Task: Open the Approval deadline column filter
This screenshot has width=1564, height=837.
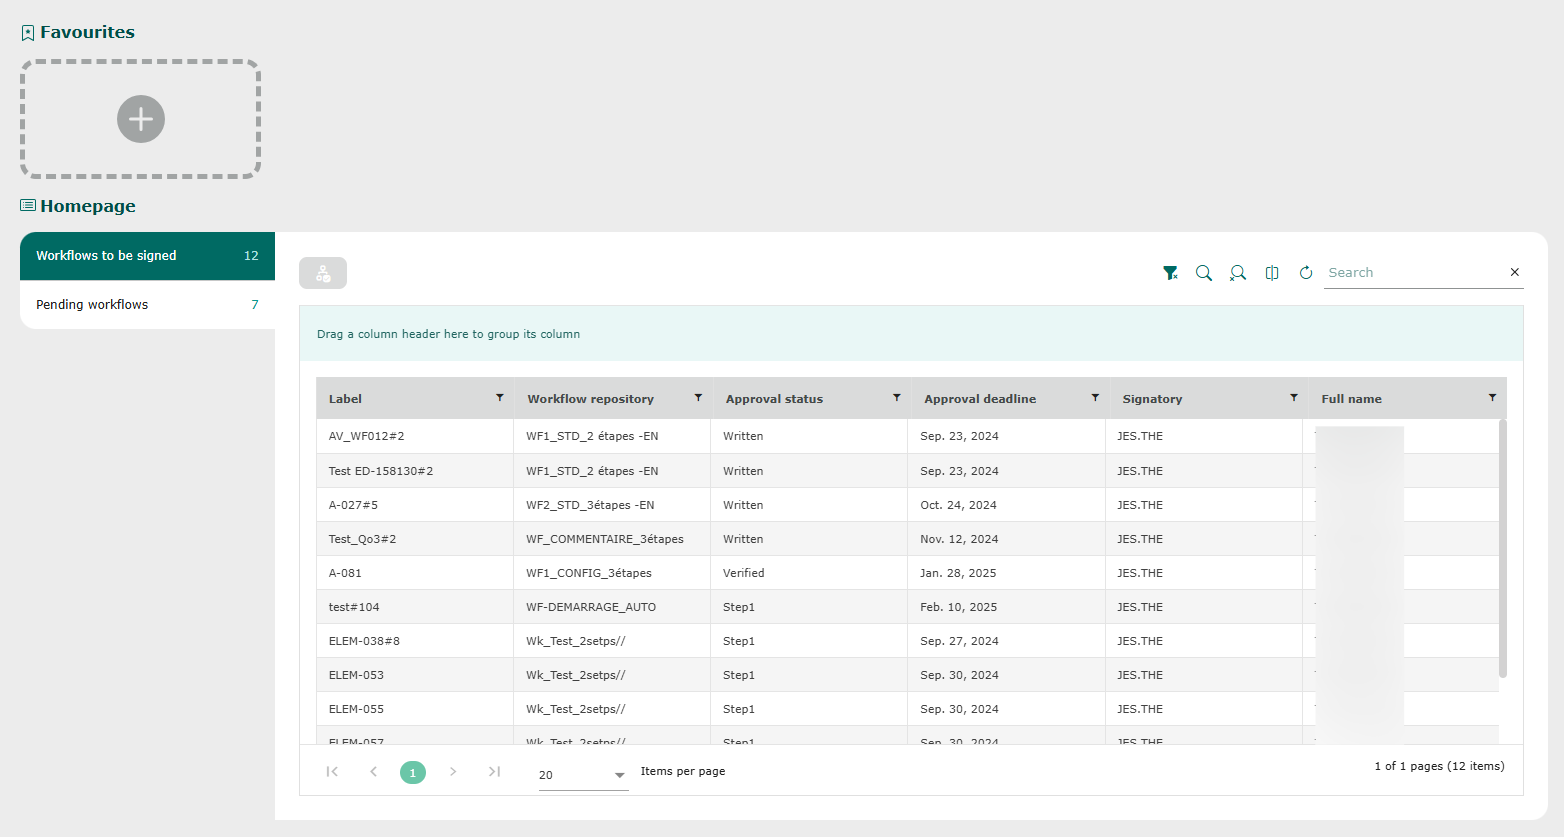Action: click(1095, 398)
